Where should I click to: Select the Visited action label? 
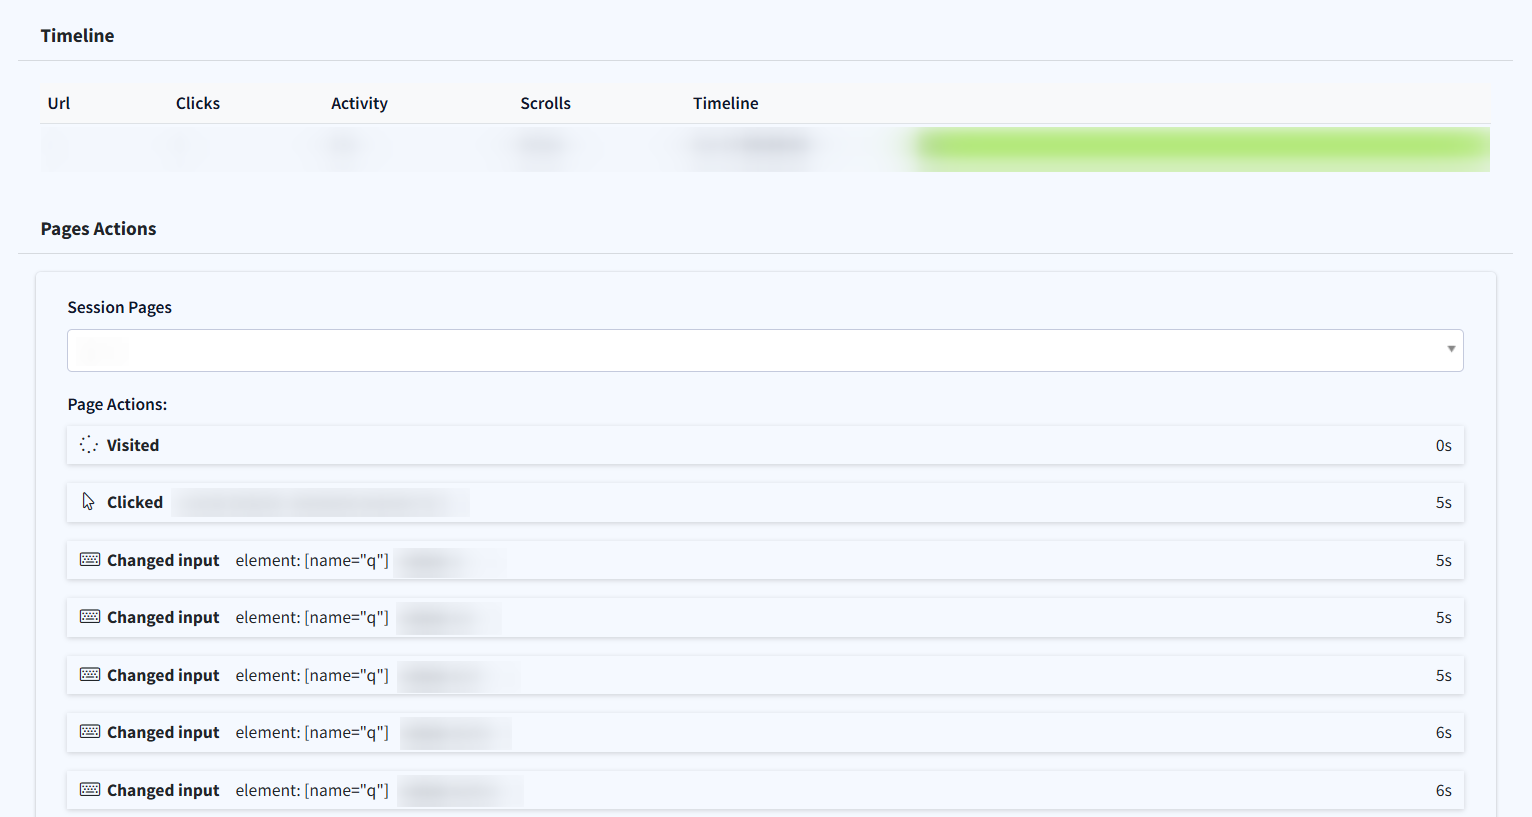(133, 445)
